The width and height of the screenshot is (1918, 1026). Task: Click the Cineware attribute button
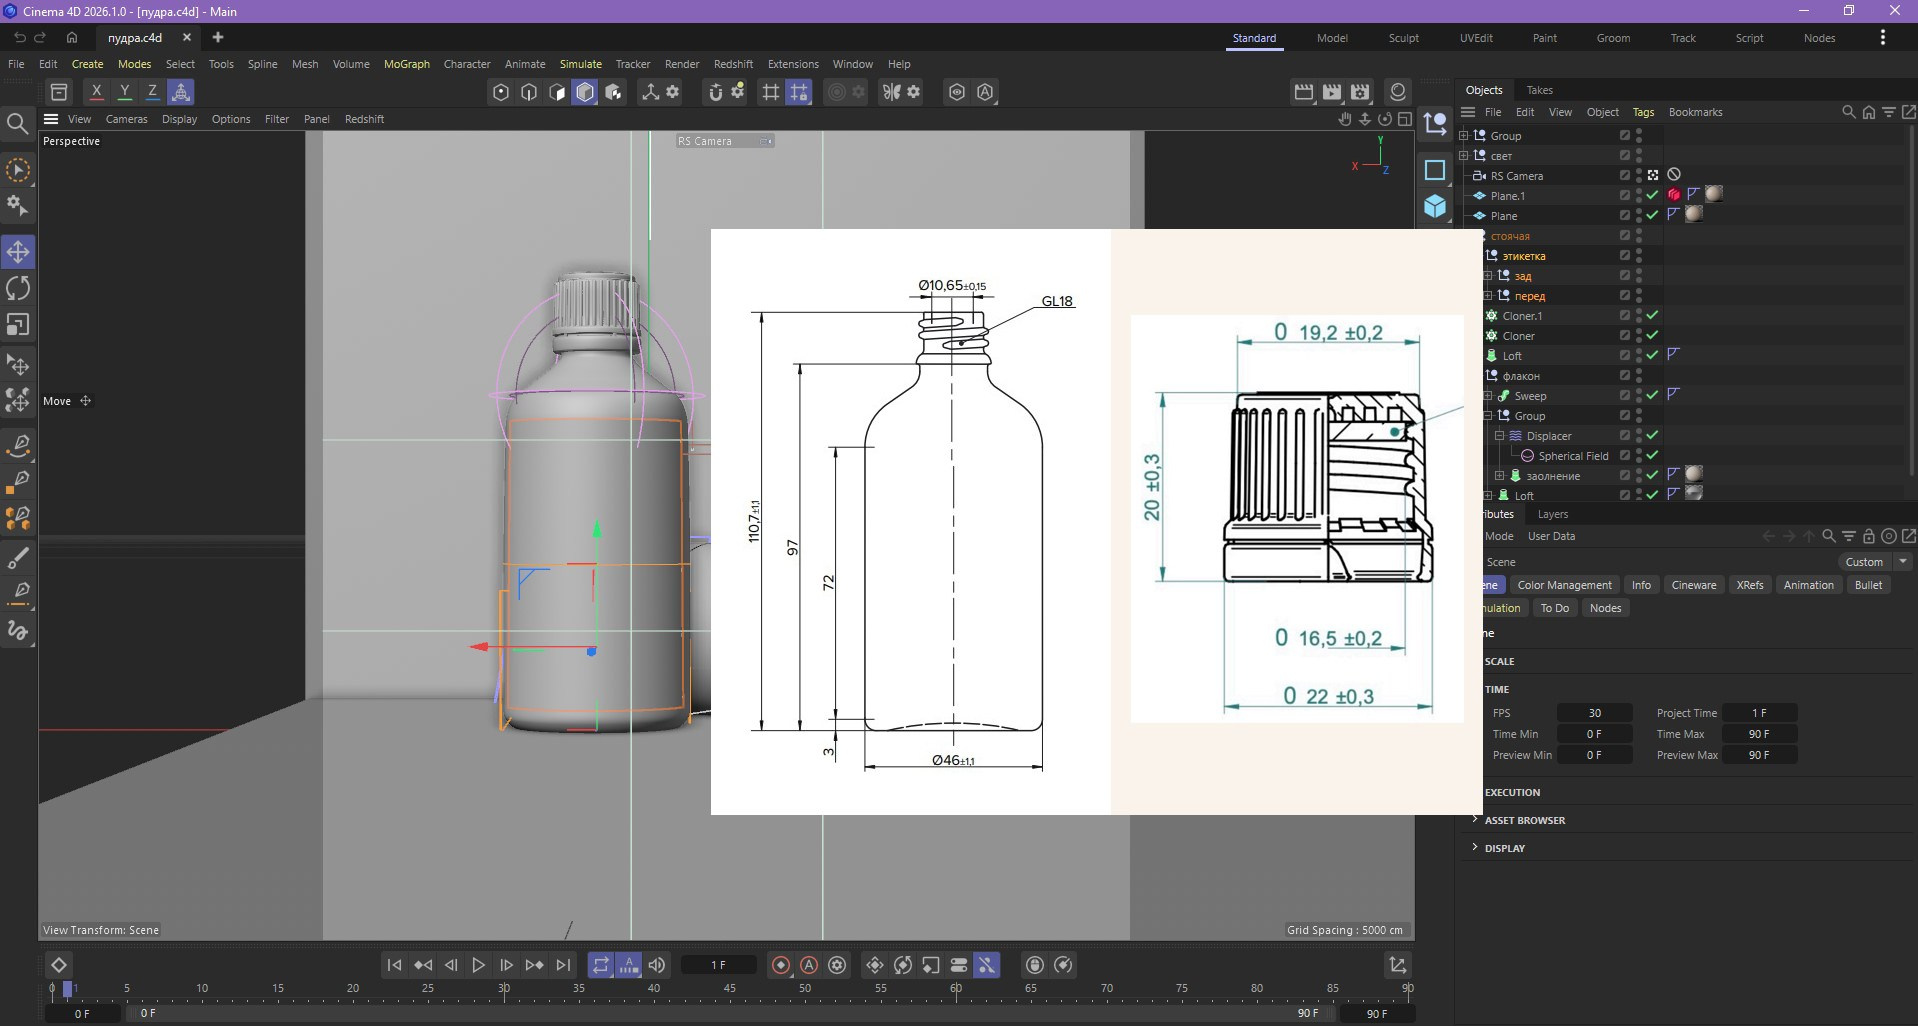(1693, 585)
